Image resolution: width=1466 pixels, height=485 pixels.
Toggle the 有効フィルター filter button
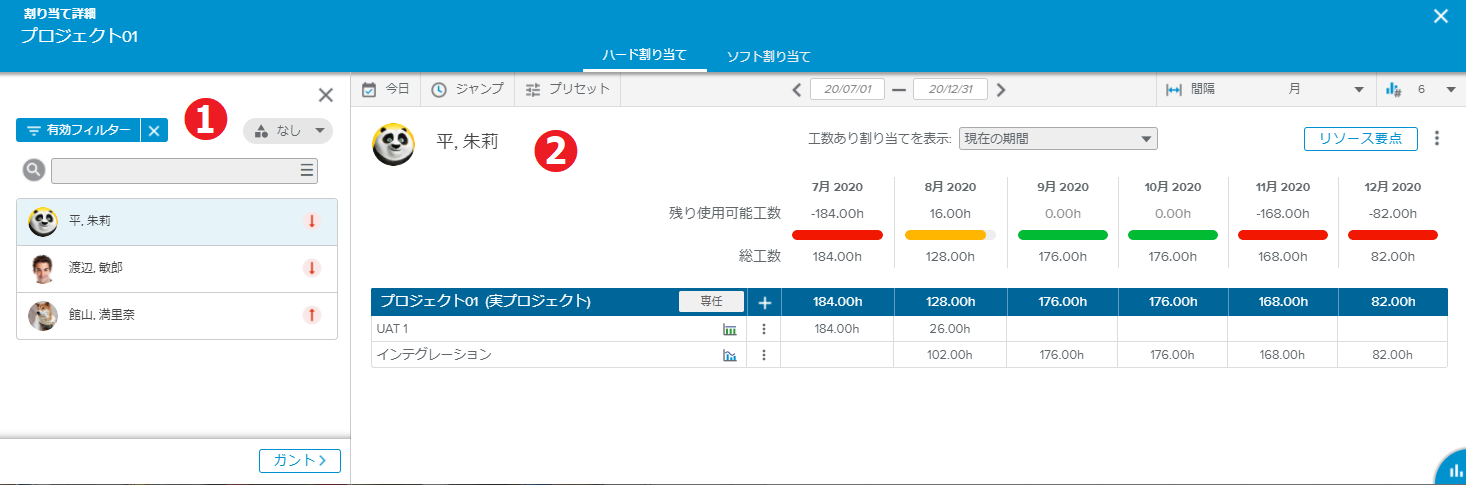point(78,130)
